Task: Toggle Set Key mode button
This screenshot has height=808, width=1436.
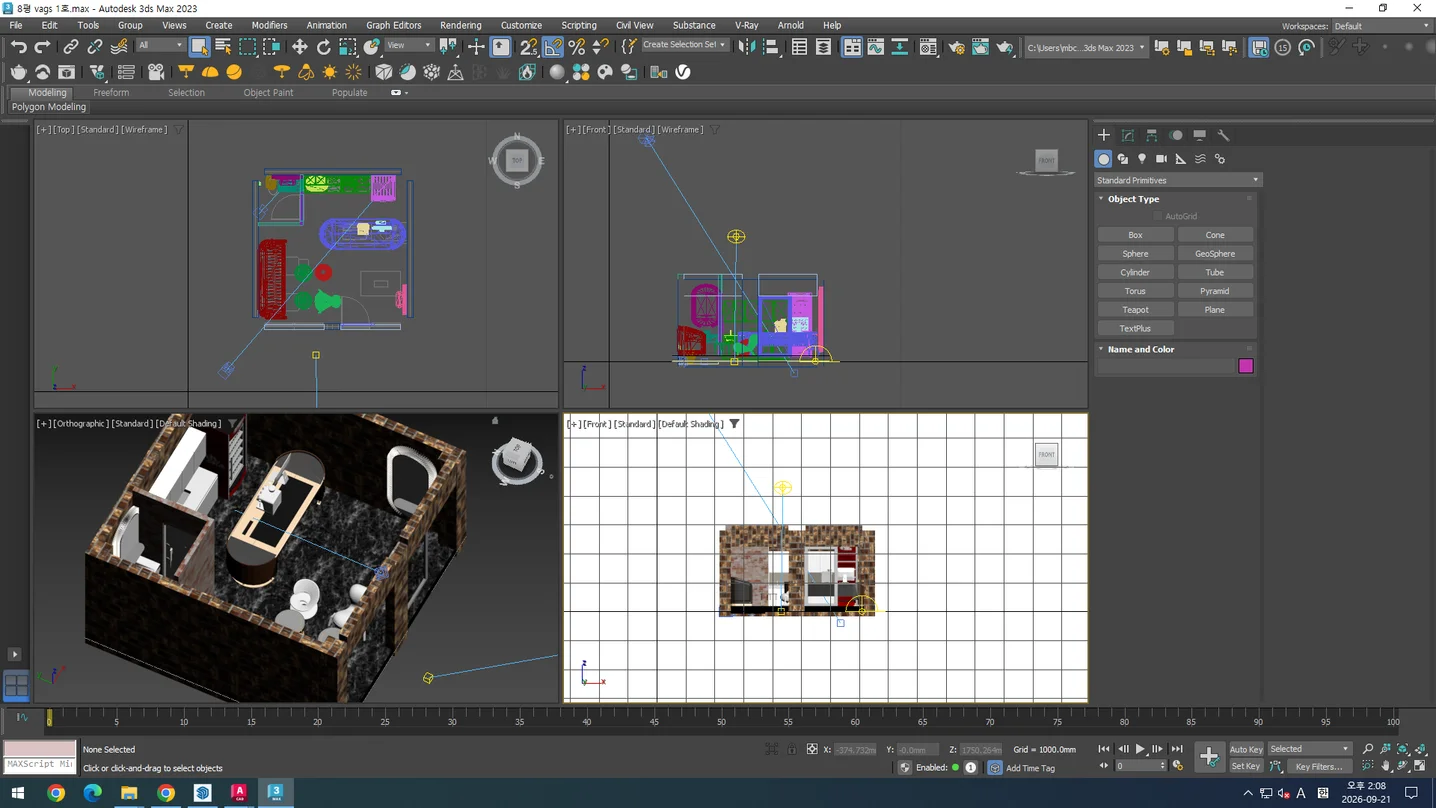Action: click(1246, 766)
